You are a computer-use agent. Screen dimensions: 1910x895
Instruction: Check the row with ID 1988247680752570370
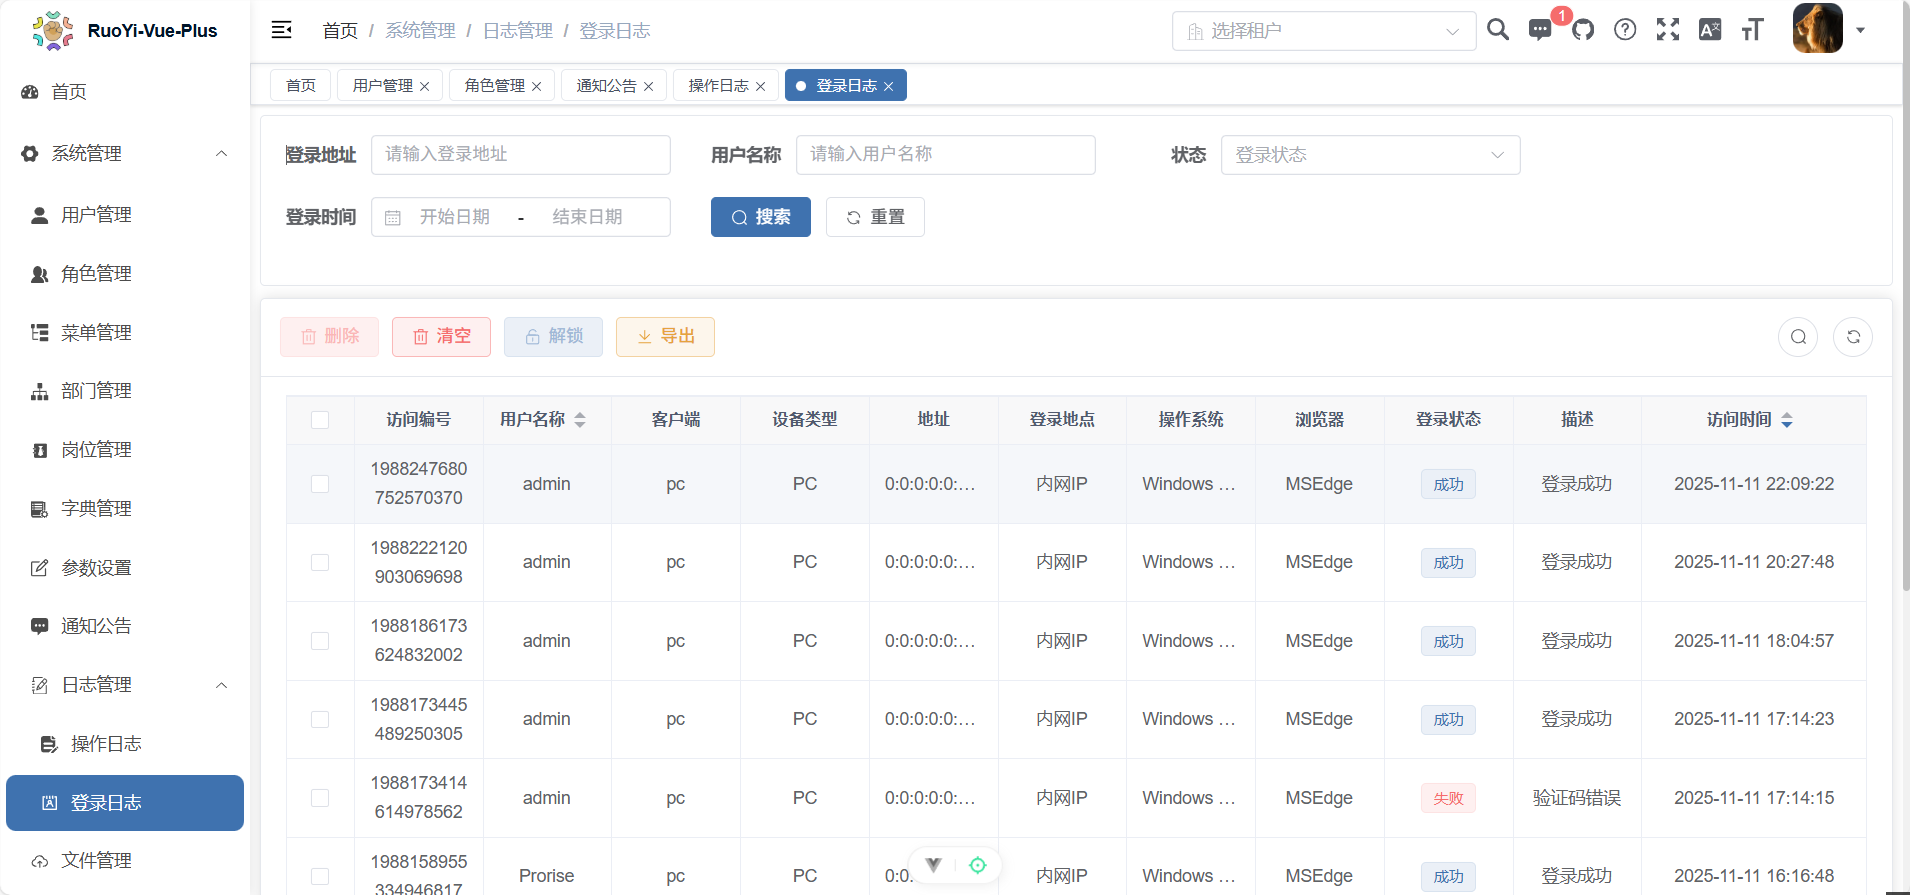coord(320,484)
